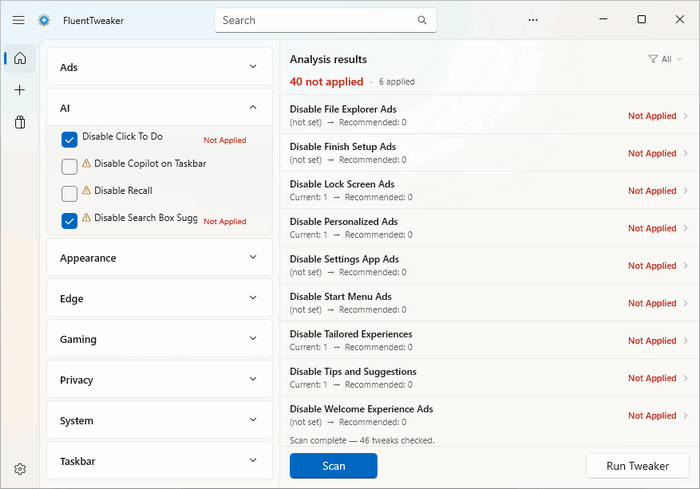Expand the Taskbar category
This screenshot has width=700, height=489.
click(159, 461)
